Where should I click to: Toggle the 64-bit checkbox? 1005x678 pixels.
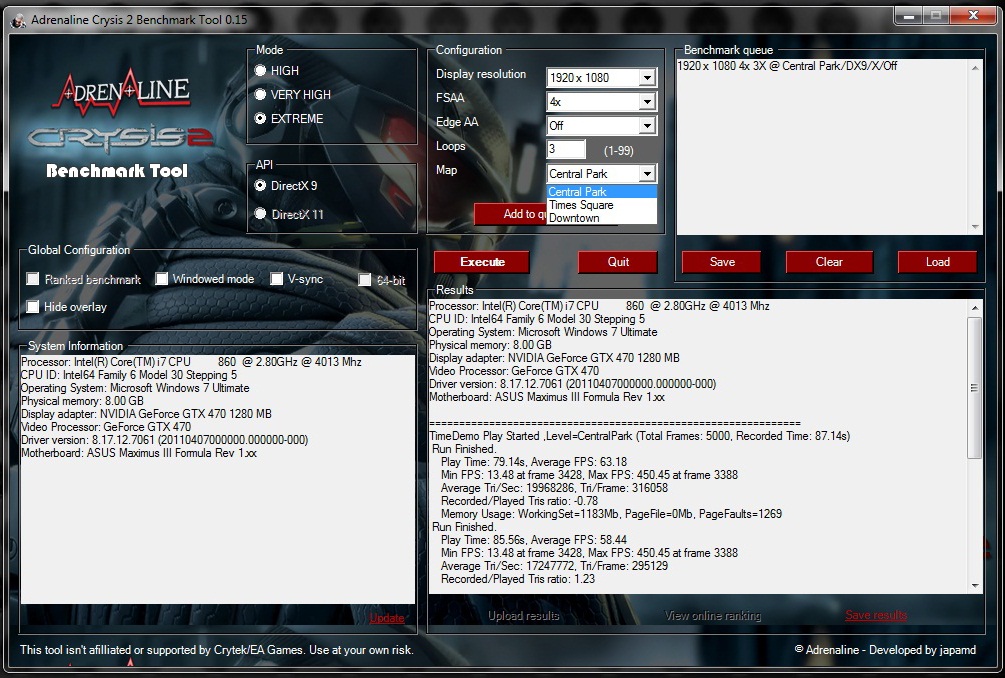pos(365,280)
